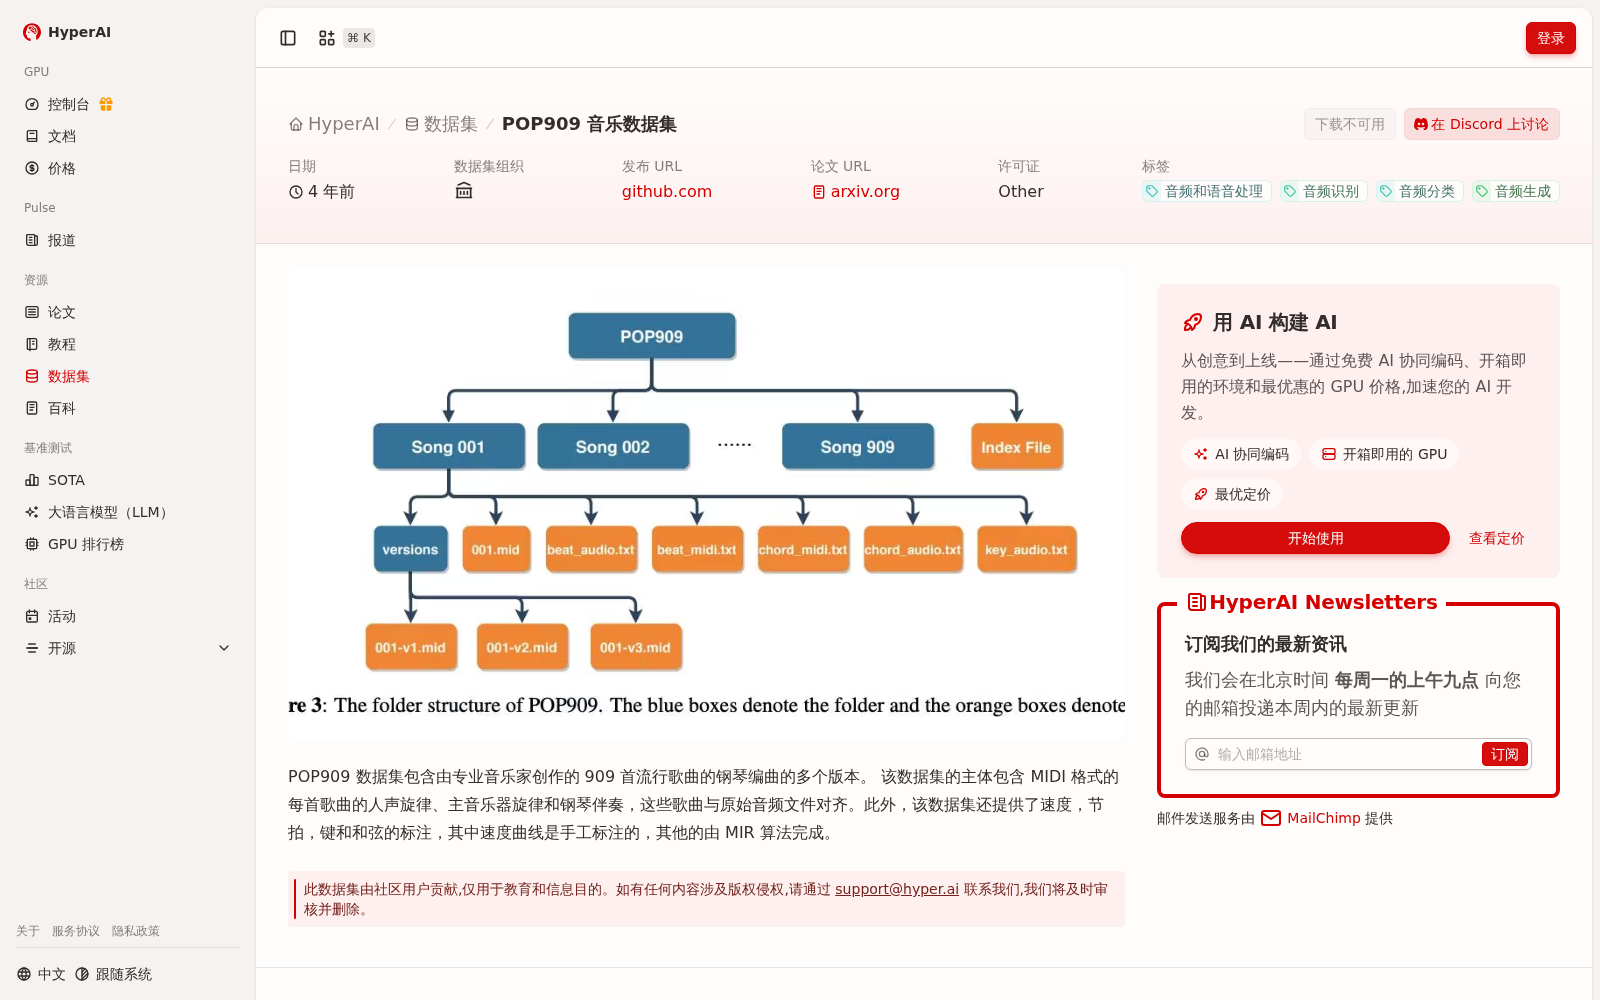1600x1000 pixels.
Task: Click the rocket icon beside 用 AI 构建 AI
Action: click(1193, 322)
